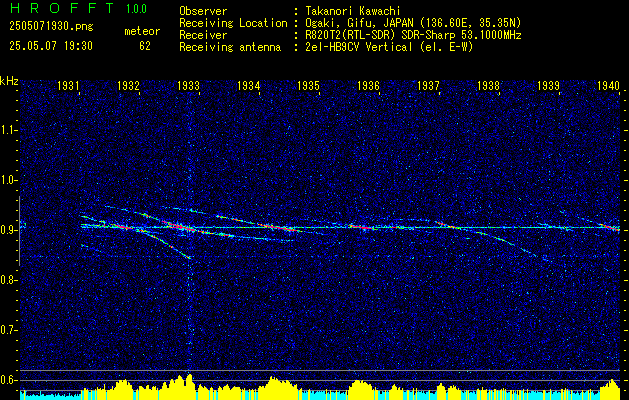
Task: Click the 0.6 kHz axis label
Action: (x=7, y=380)
